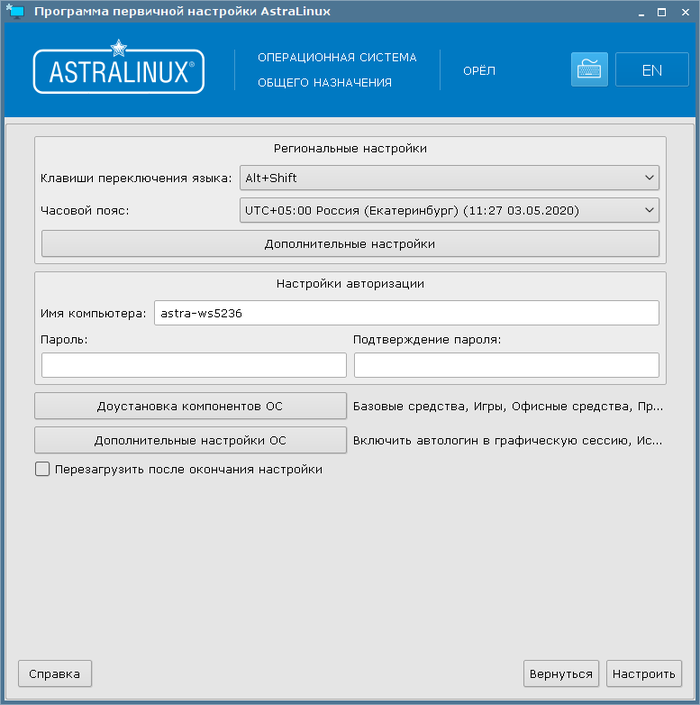Click the ОРЁЛ edition label
700x705 pixels.
pyautogui.click(x=479, y=71)
